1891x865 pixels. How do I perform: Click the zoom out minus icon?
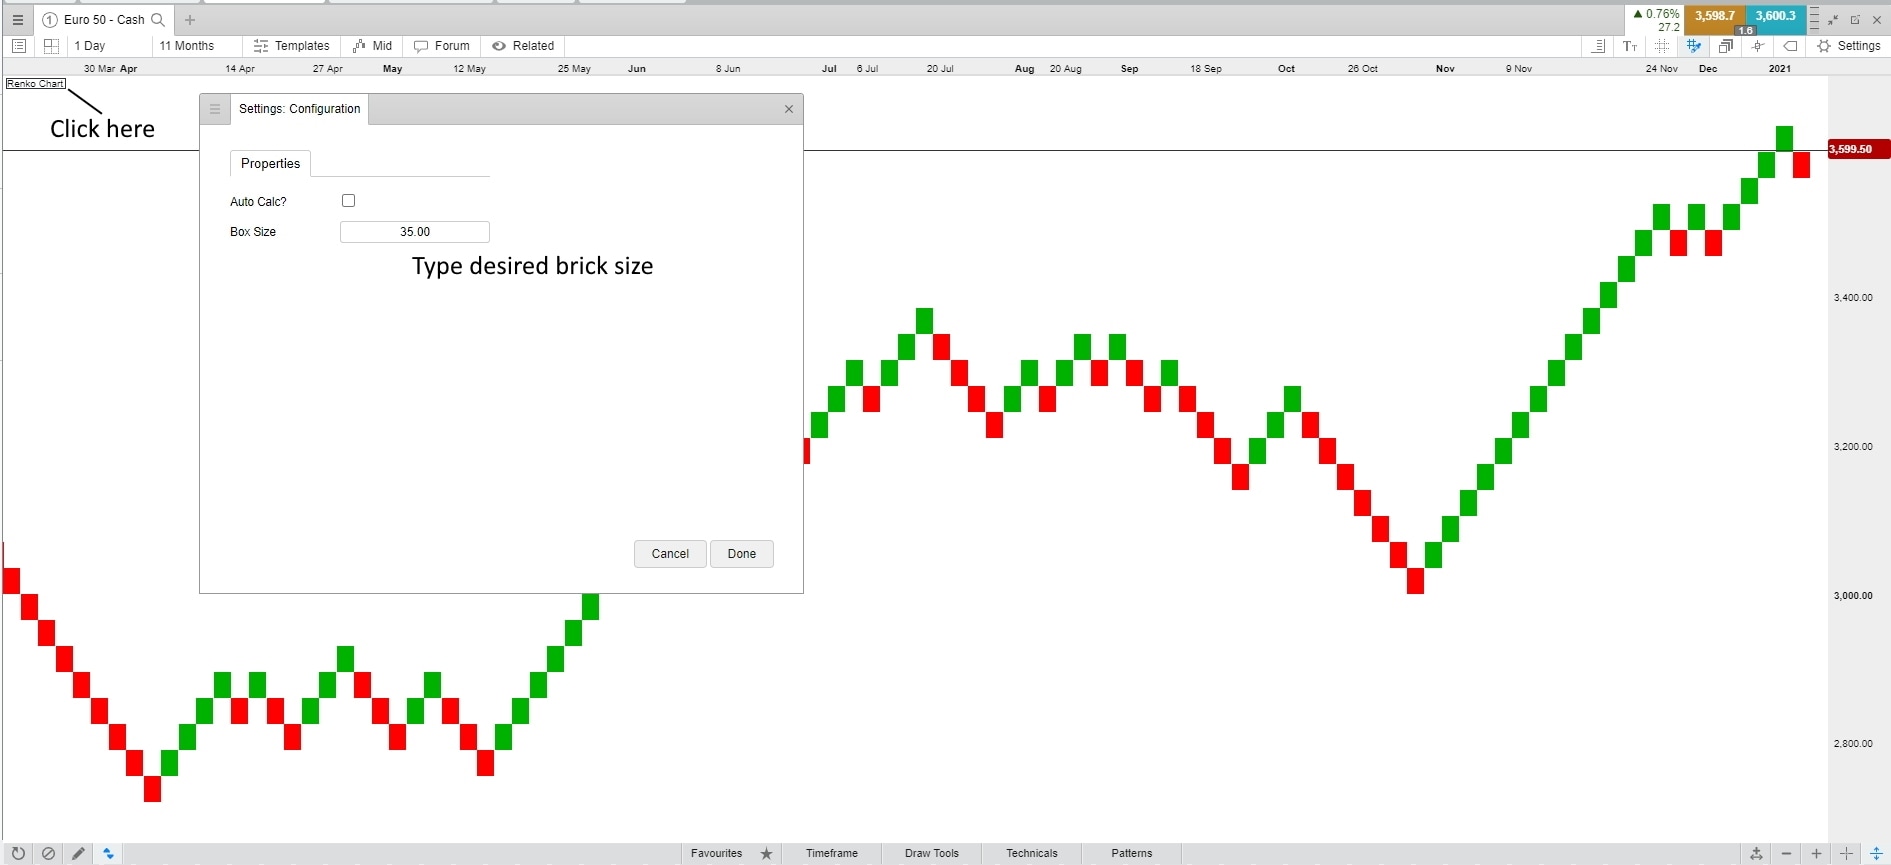coord(1786,854)
